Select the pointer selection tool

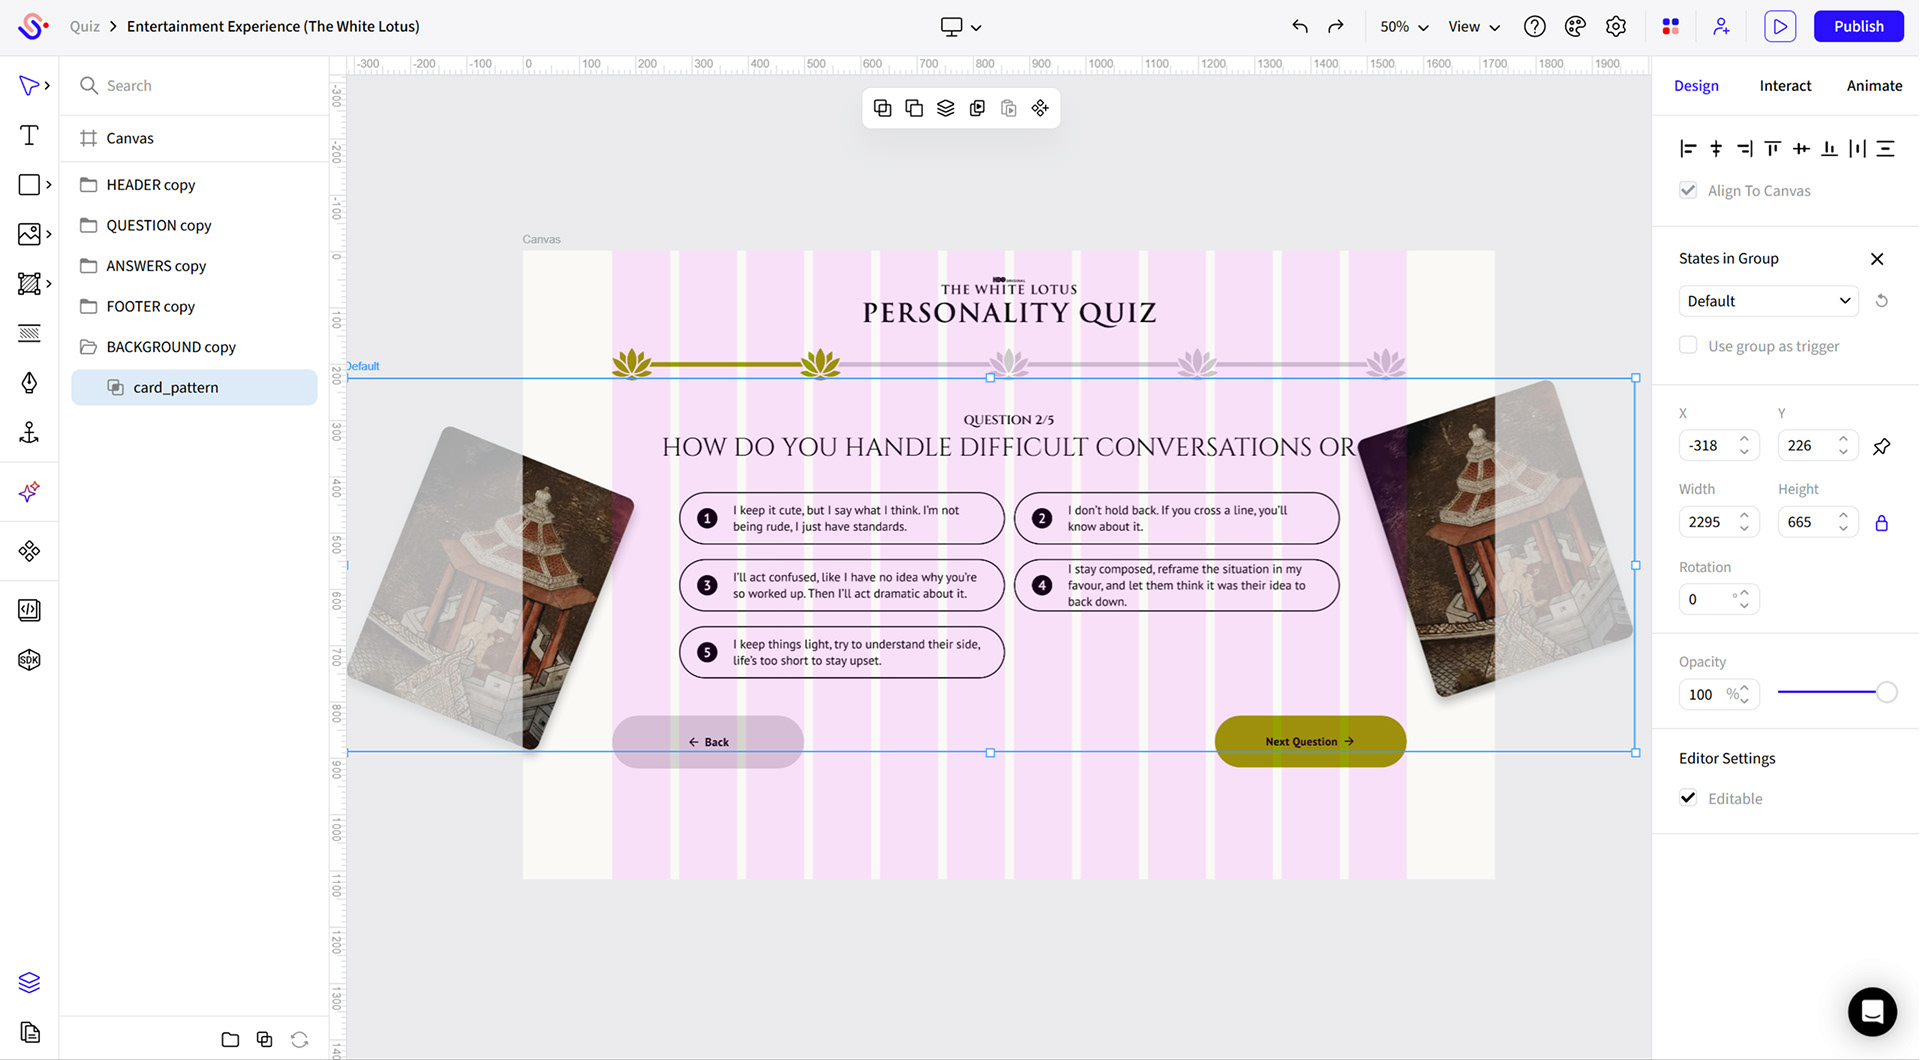click(28, 86)
